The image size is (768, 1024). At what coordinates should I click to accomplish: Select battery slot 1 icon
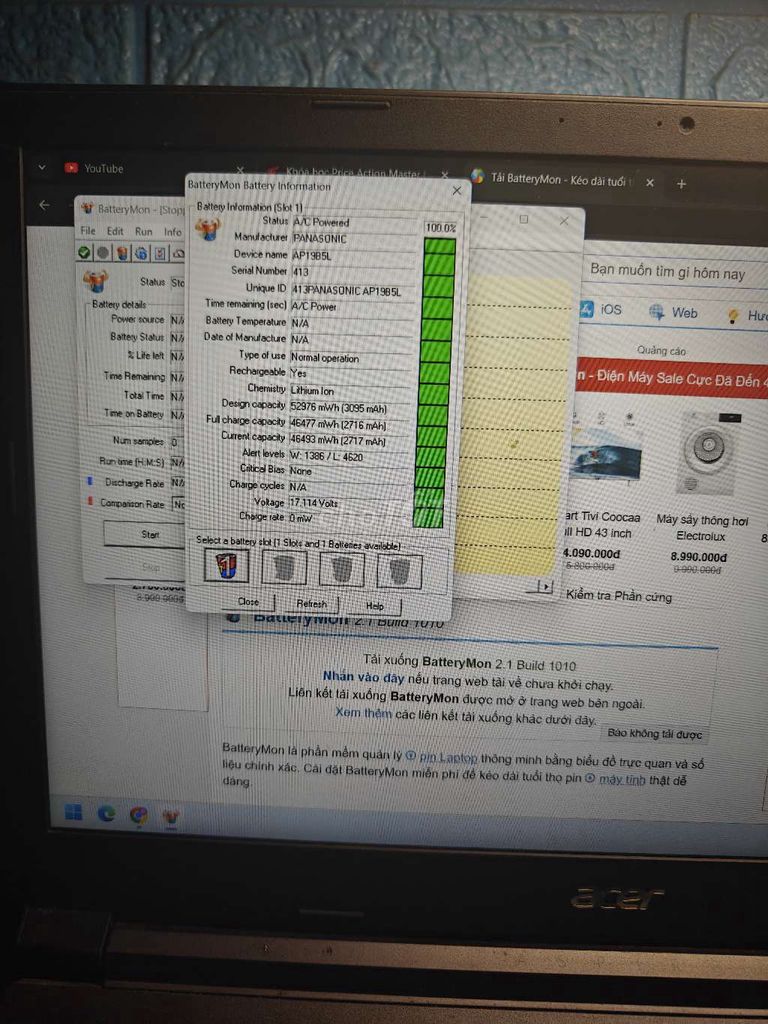click(x=226, y=566)
